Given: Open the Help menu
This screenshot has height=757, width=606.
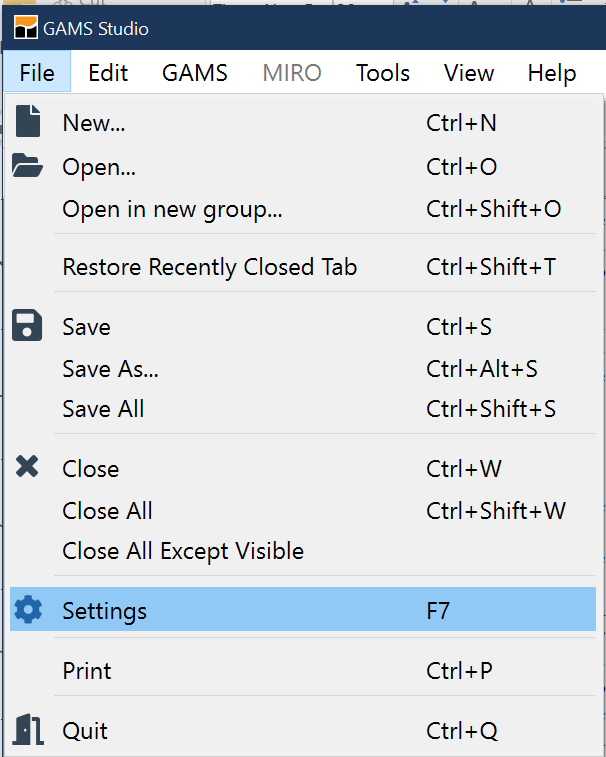Looking at the screenshot, I should tap(552, 73).
